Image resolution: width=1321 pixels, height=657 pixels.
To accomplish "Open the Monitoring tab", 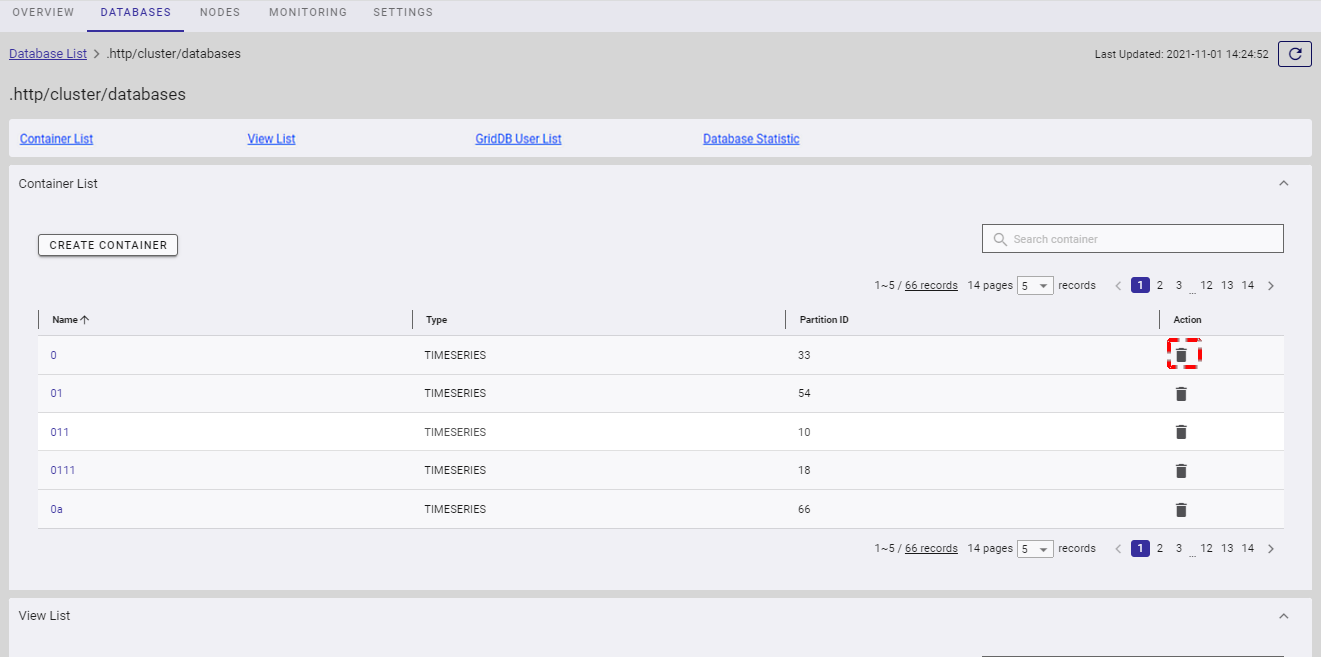I will coord(308,13).
